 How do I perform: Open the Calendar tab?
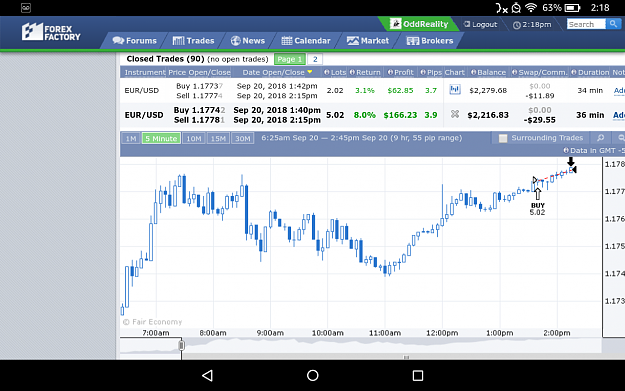pos(306,41)
